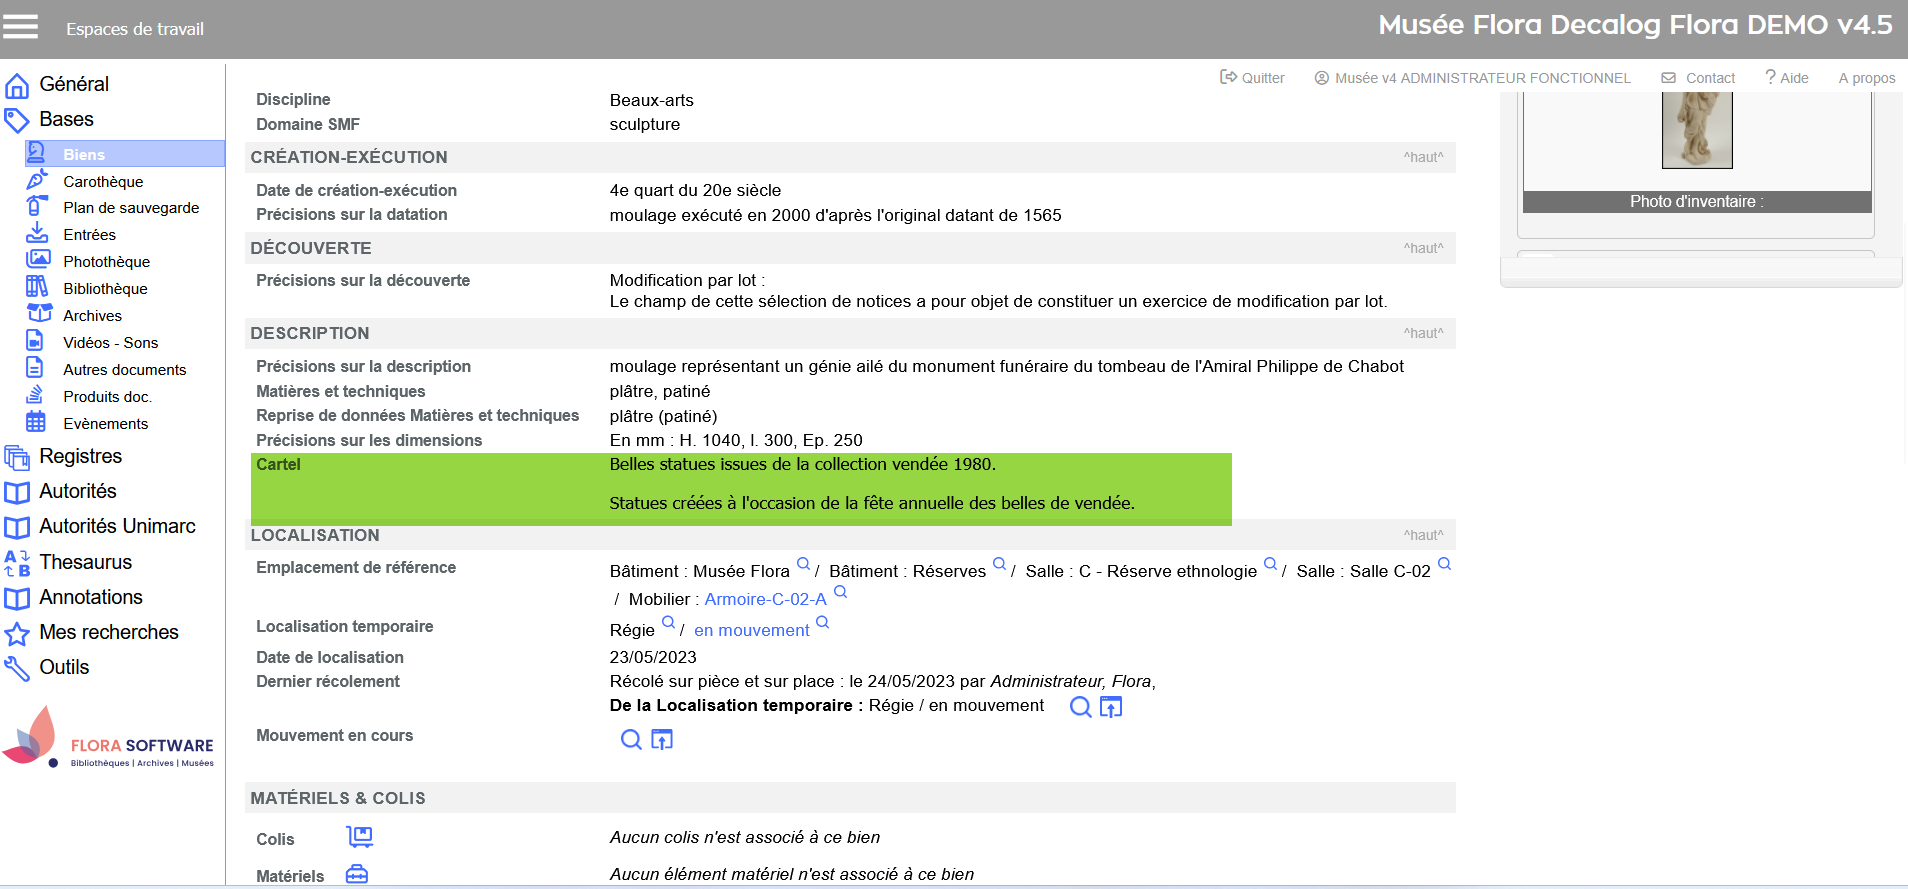Click Quitter to log out
This screenshot has width=1908, height=889.
point(1253,78)
